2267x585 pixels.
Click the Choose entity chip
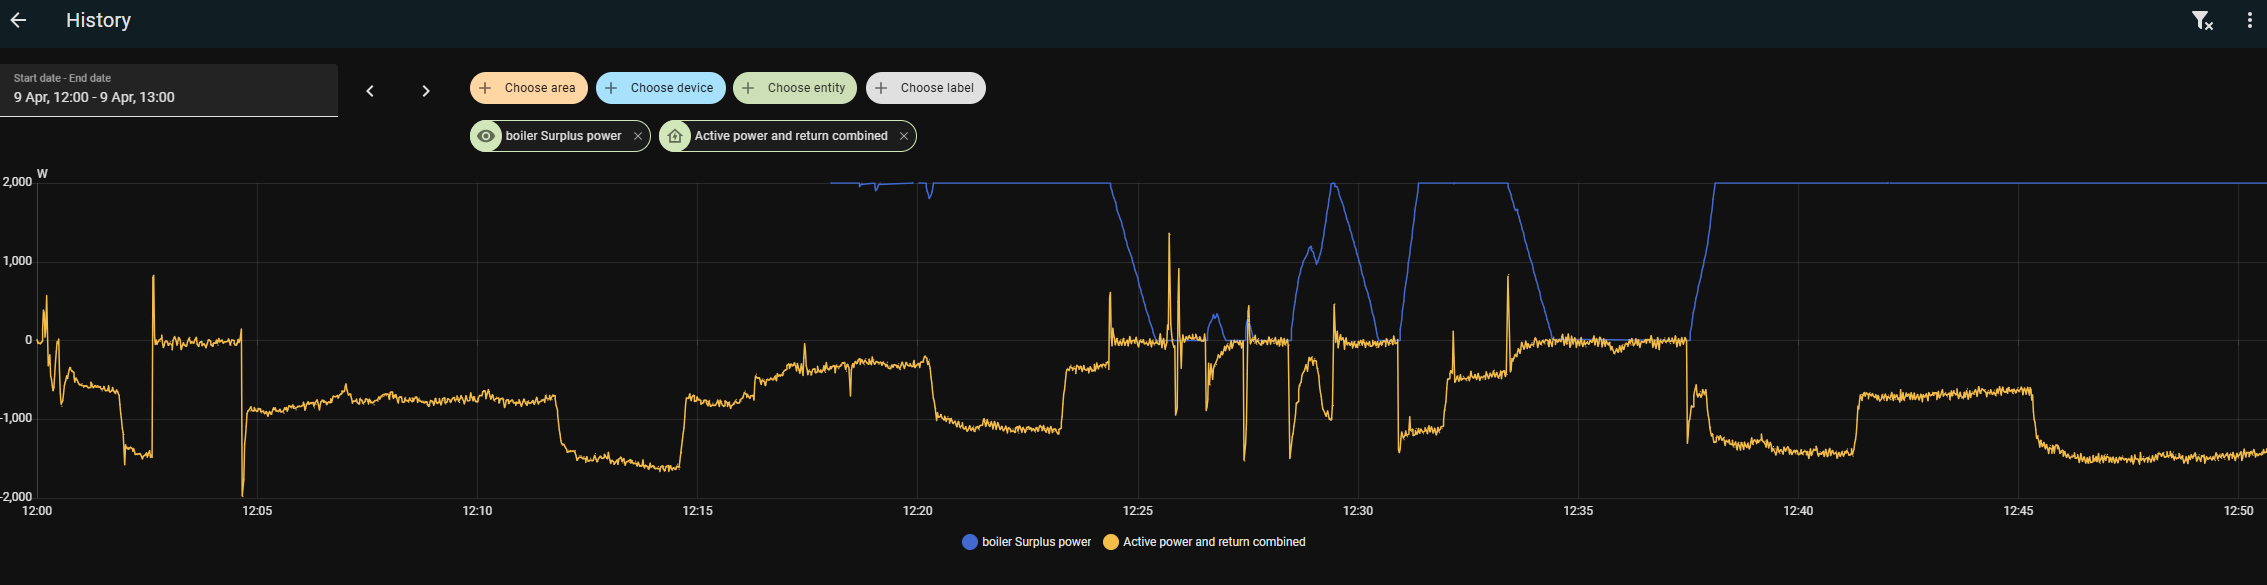[x=795, y=88]
